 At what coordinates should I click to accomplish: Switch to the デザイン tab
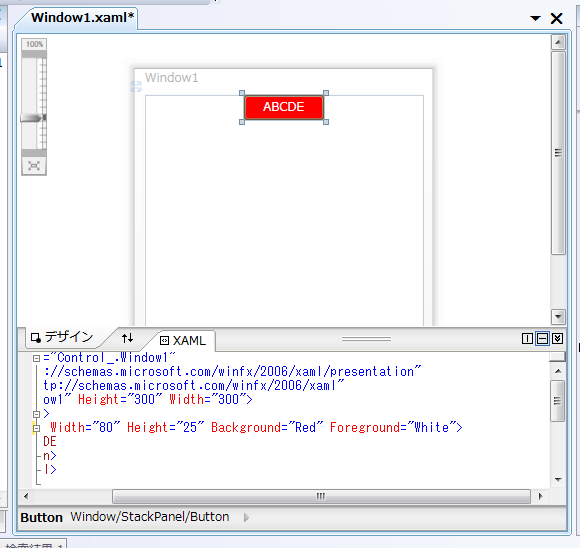point(62,337)
